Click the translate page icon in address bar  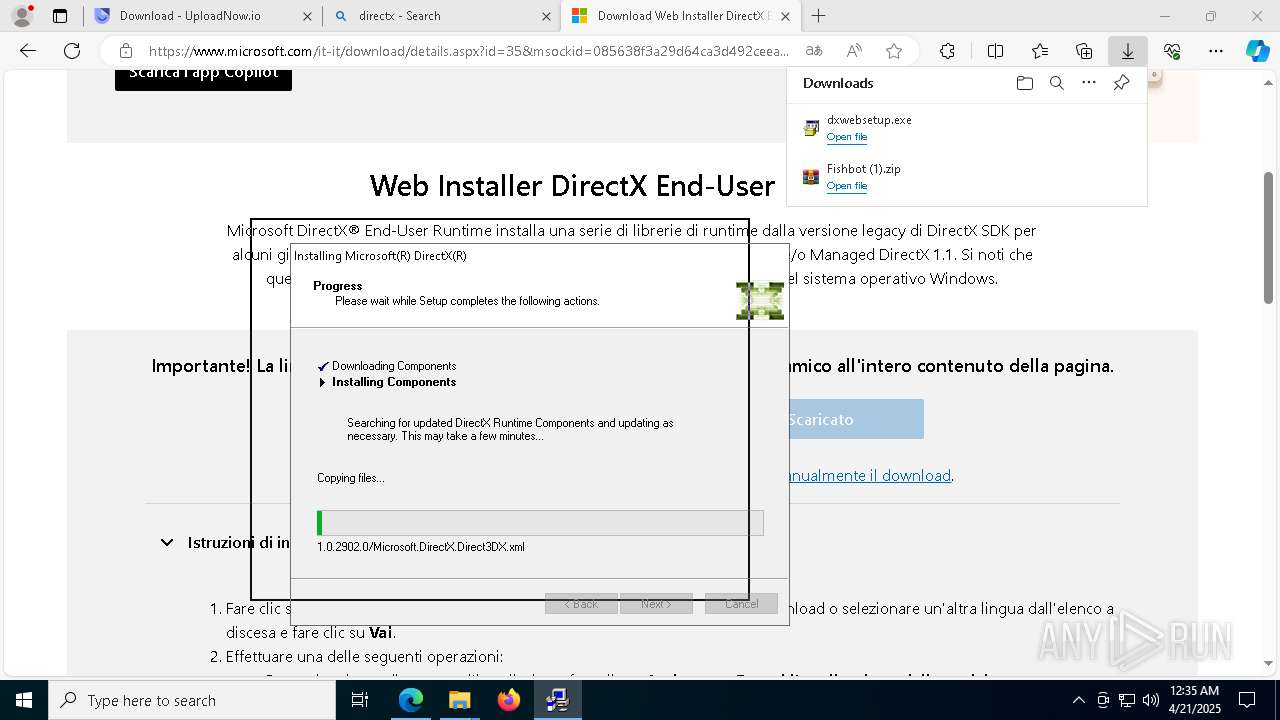tap(814, 51)
